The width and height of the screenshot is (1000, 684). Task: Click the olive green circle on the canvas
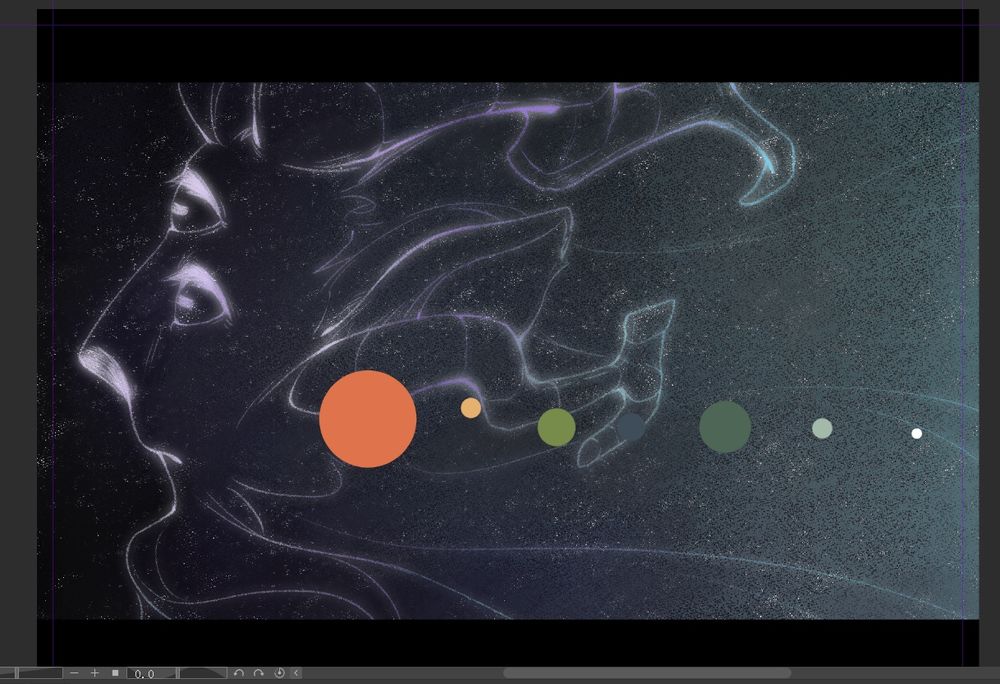click(x=557, y=427)
